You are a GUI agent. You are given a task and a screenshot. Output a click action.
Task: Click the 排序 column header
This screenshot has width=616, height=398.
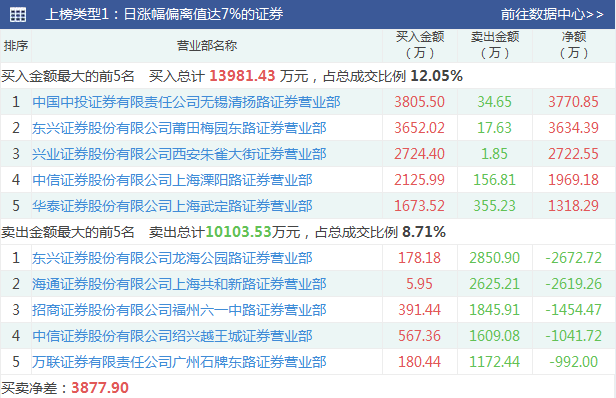(x=16, y=46)
